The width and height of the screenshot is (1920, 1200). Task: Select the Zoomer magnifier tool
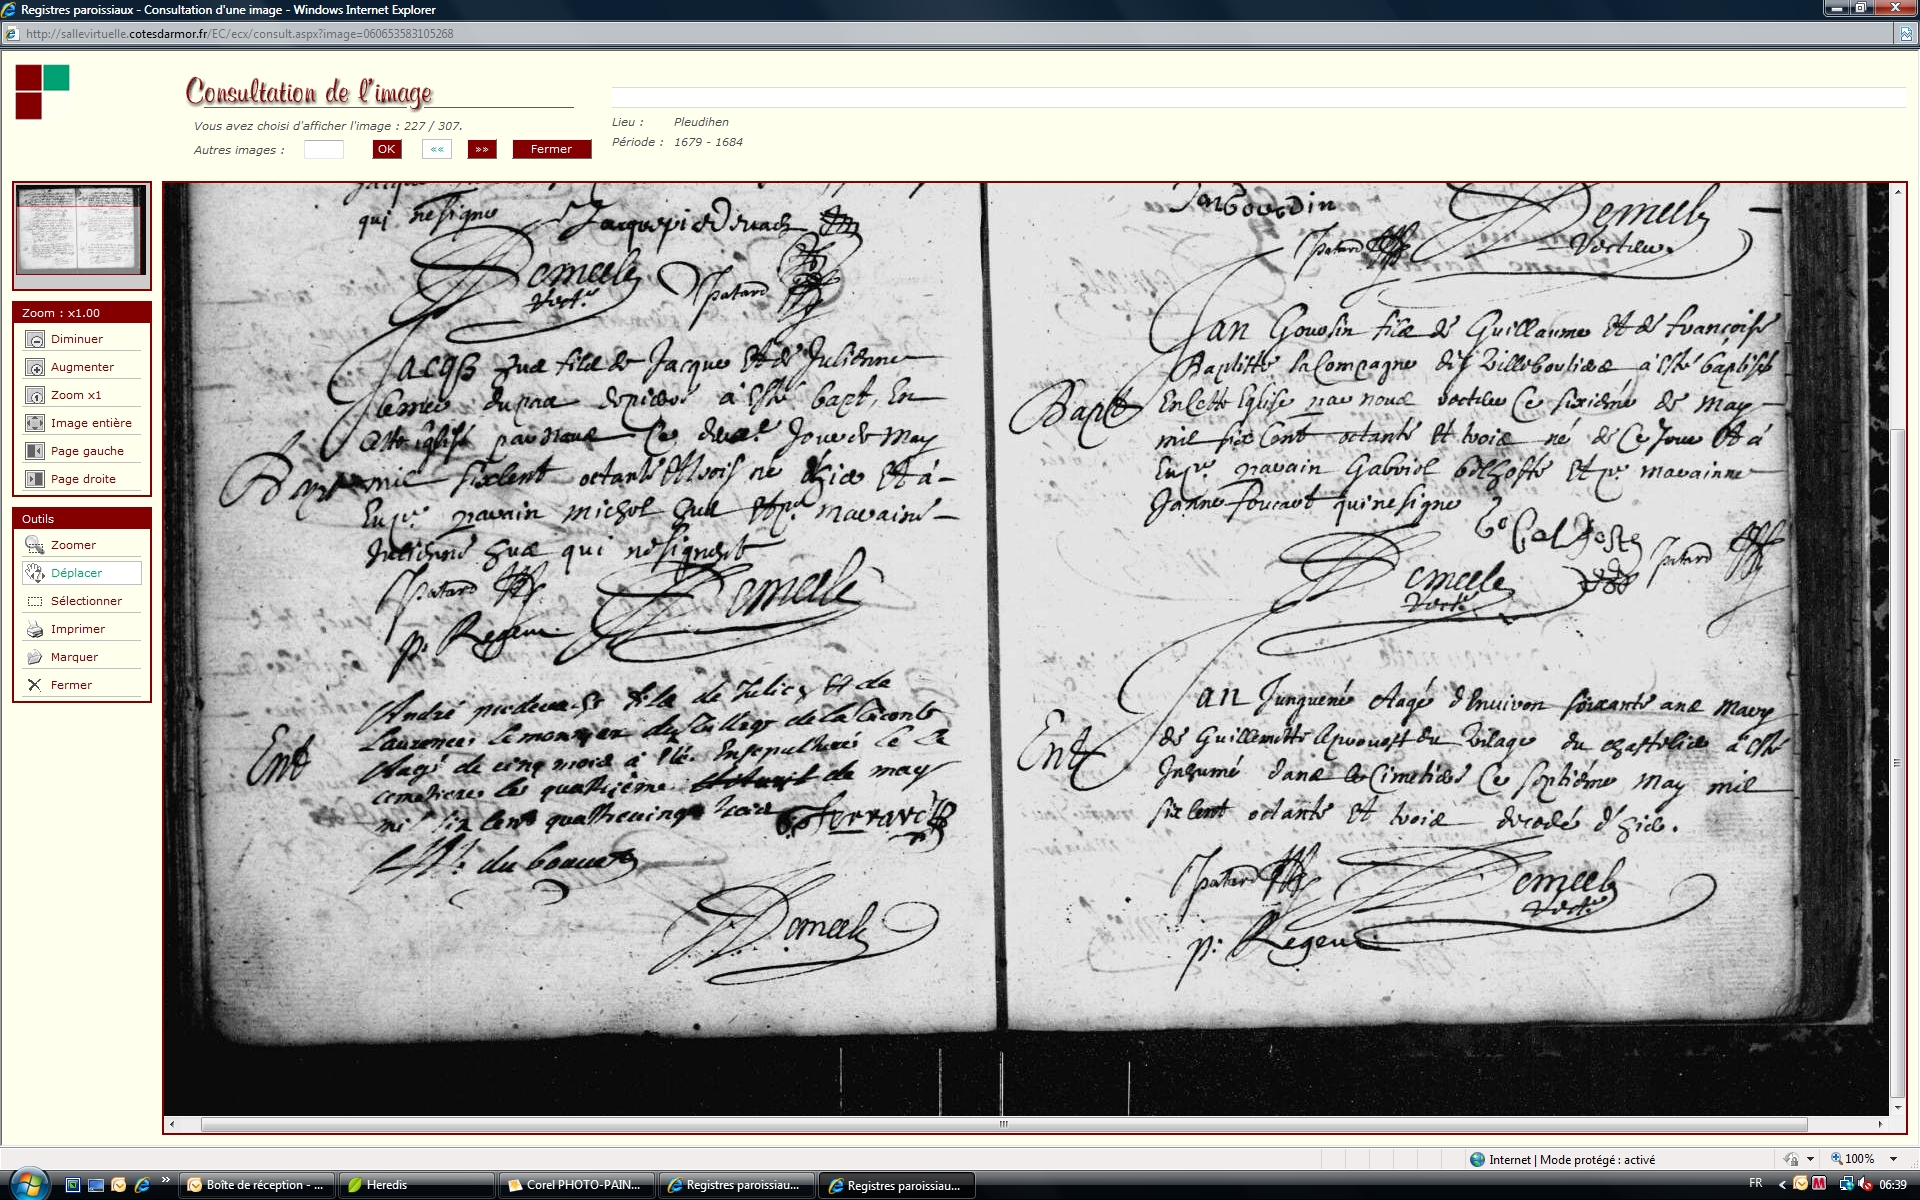pos(35,545)
